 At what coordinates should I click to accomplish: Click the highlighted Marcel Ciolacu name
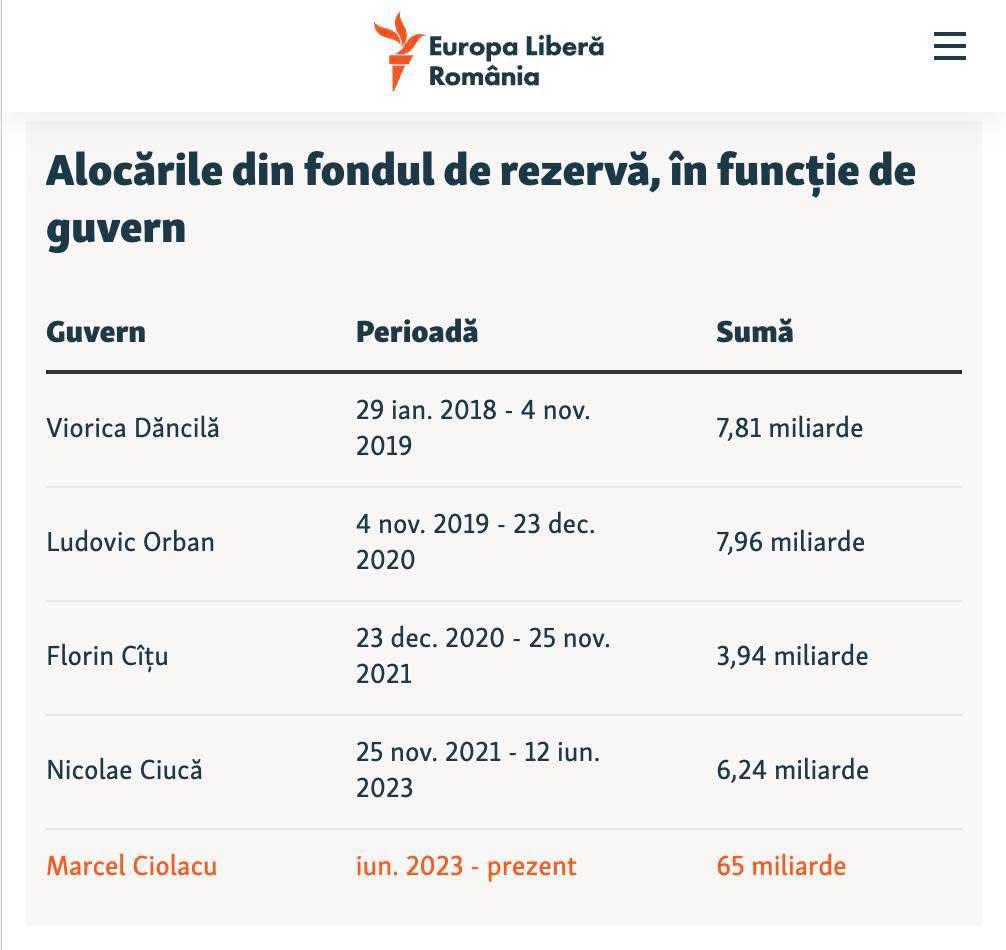pos(132,866)
